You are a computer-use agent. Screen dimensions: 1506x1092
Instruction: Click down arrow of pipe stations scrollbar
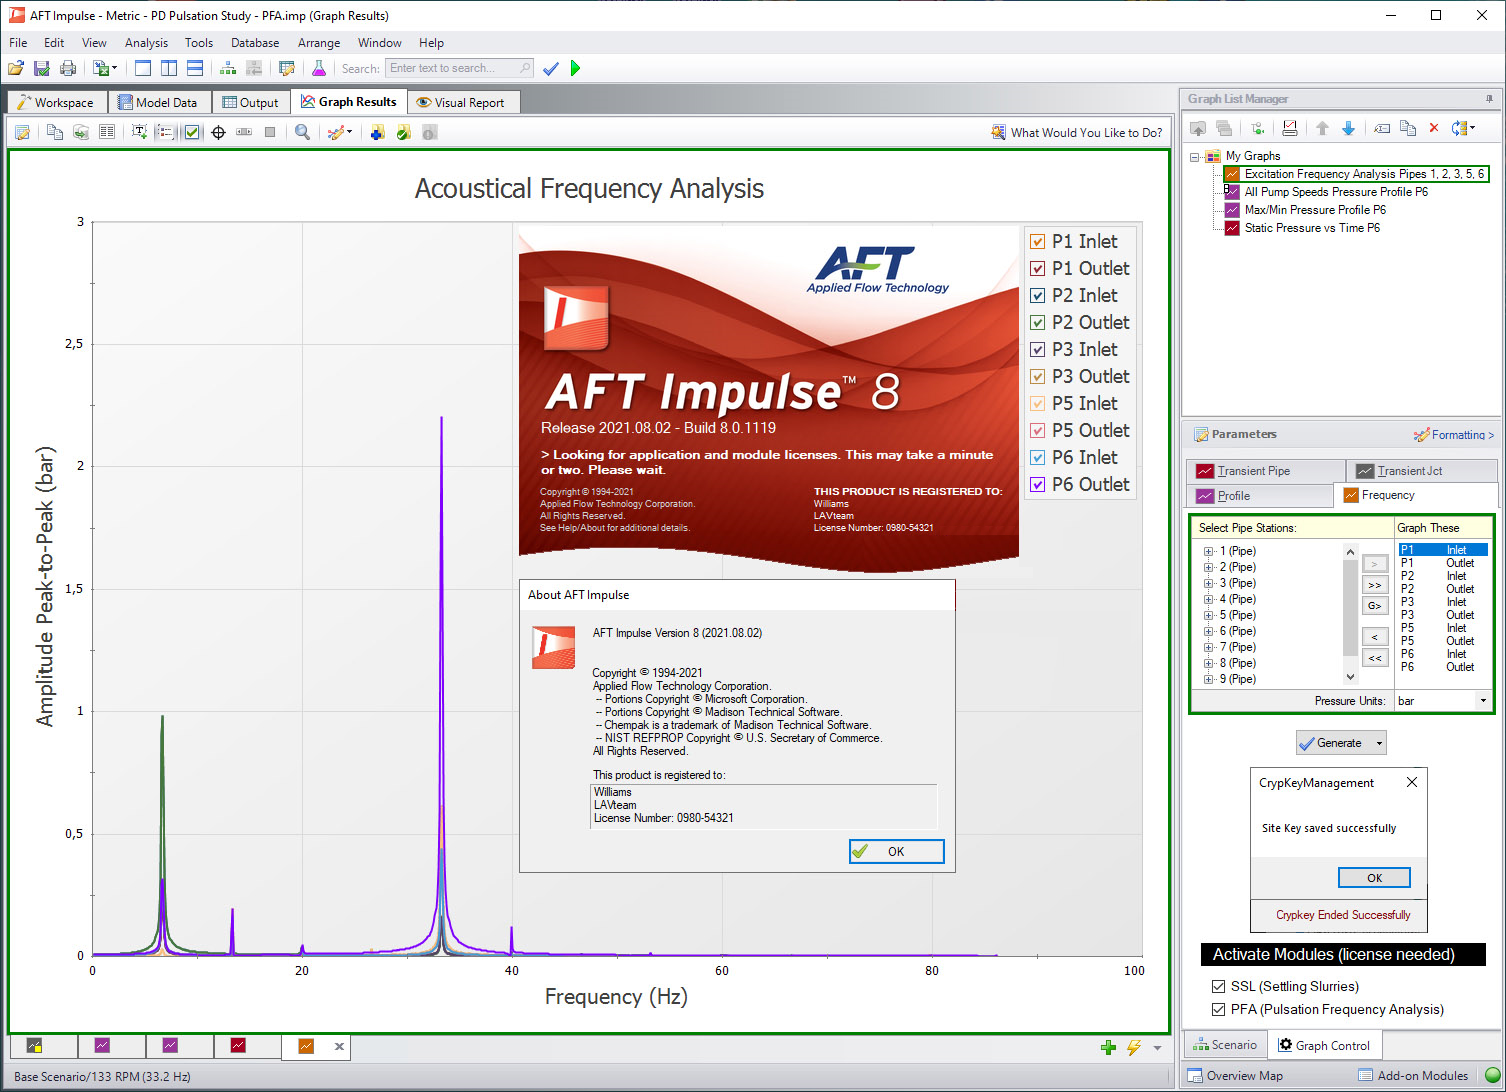pos(1350,677)
